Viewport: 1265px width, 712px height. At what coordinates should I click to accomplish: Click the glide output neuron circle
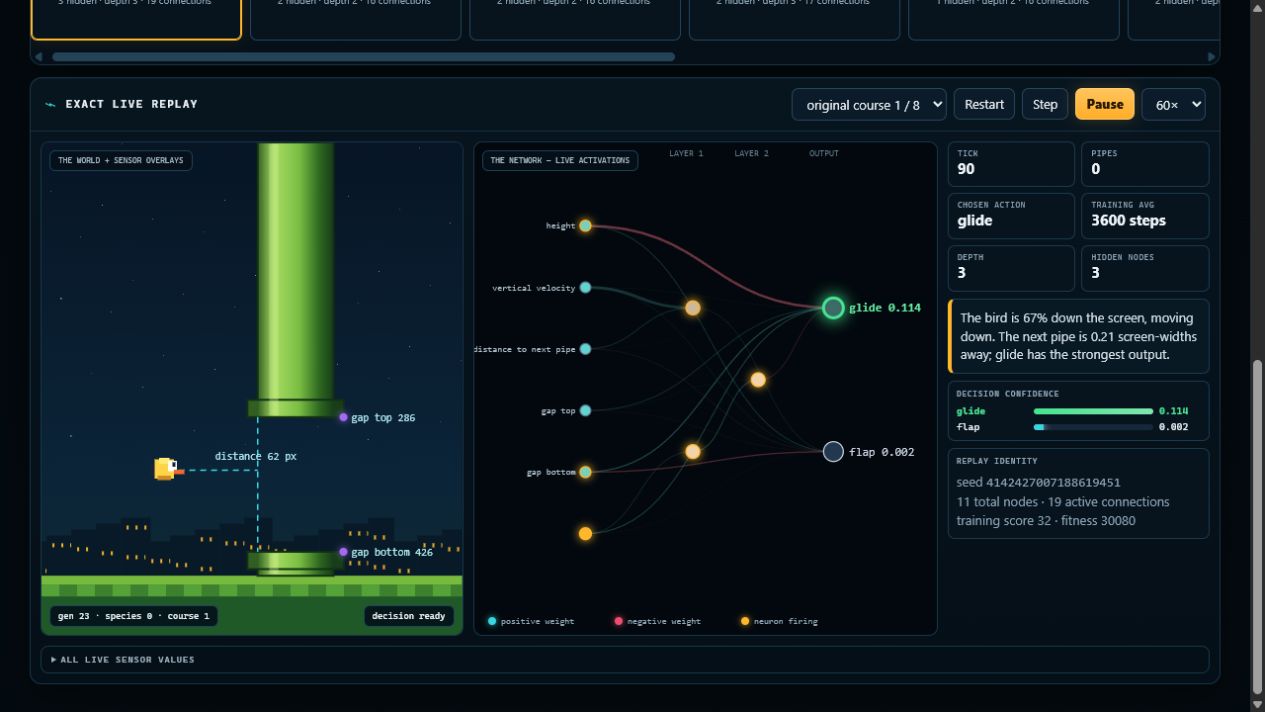click(x=833, y=308)
